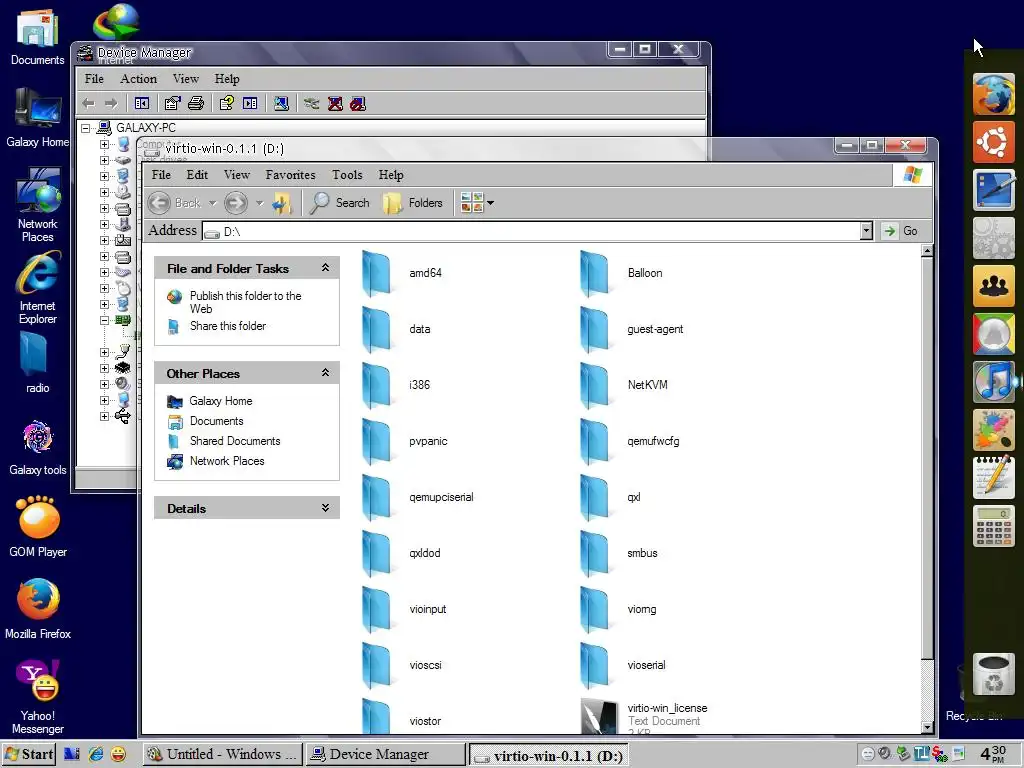Click the file list scrollbar down arrow
Image resolution: width=1024 pixels, height=768 pixels.
tap(927, 728)
